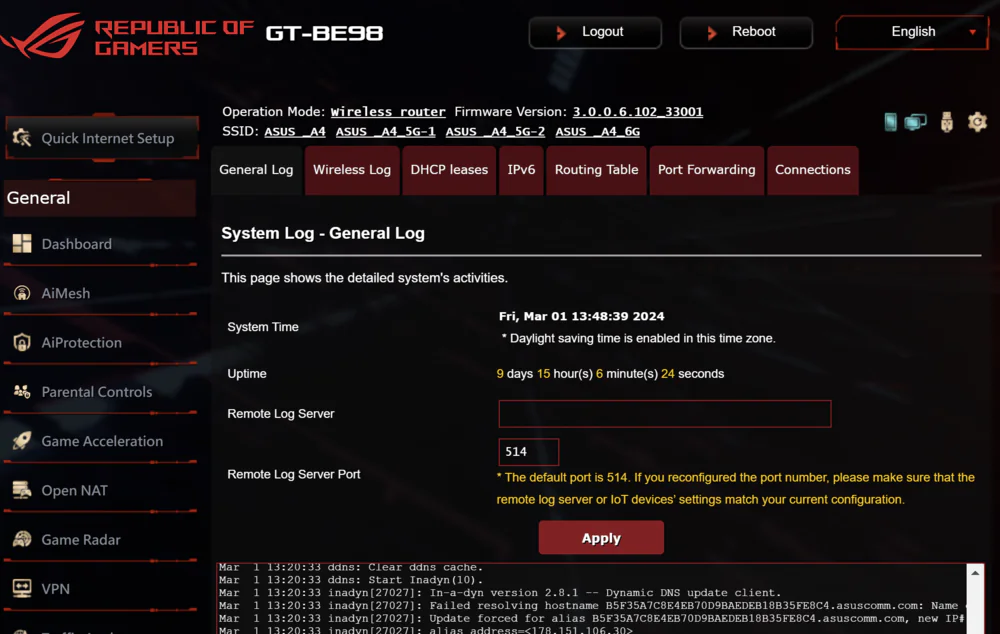The image size is (1000, 634).
Task: Open the Routing Table tab
Action: pos(596,170)
